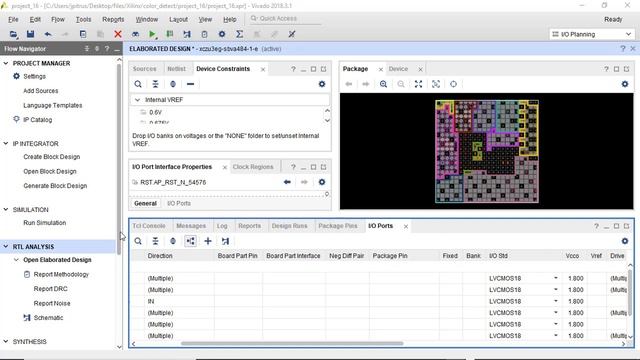Open the I/O Planning layout dropdown
The height and width of the screenshot is (360, 640).
click(x=592, y=34)
